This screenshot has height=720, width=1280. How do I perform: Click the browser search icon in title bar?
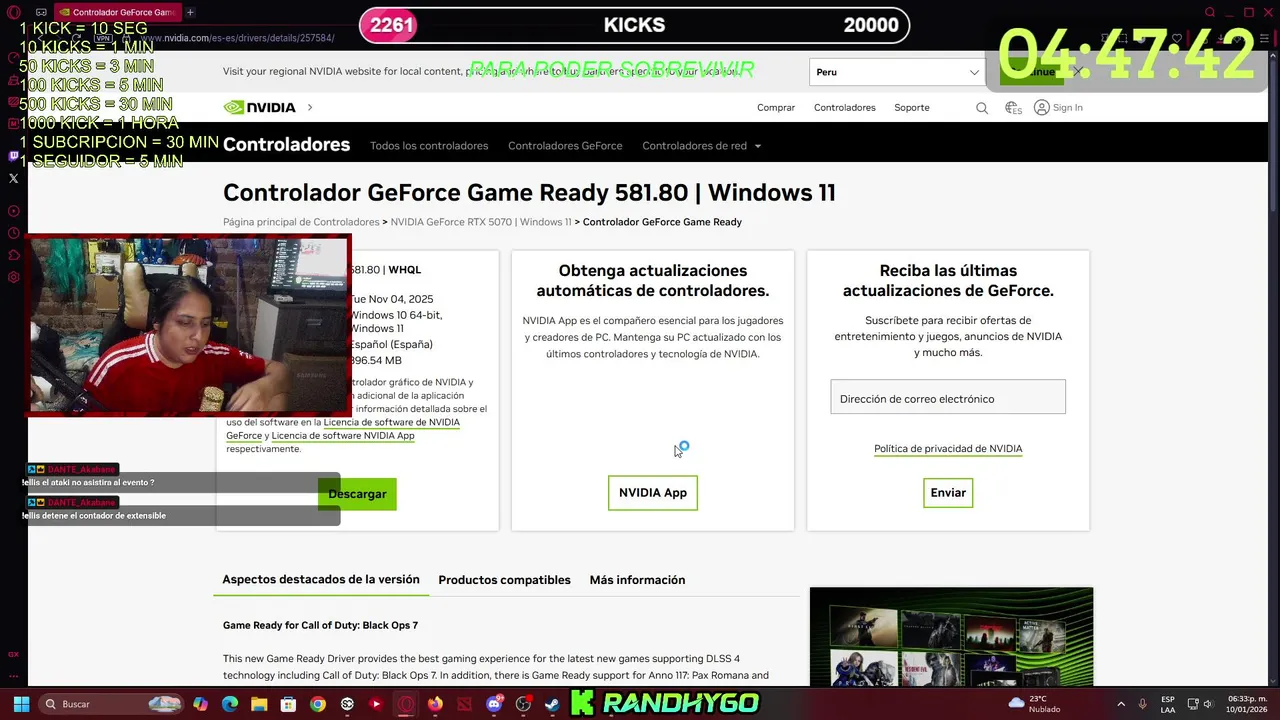1210,13
